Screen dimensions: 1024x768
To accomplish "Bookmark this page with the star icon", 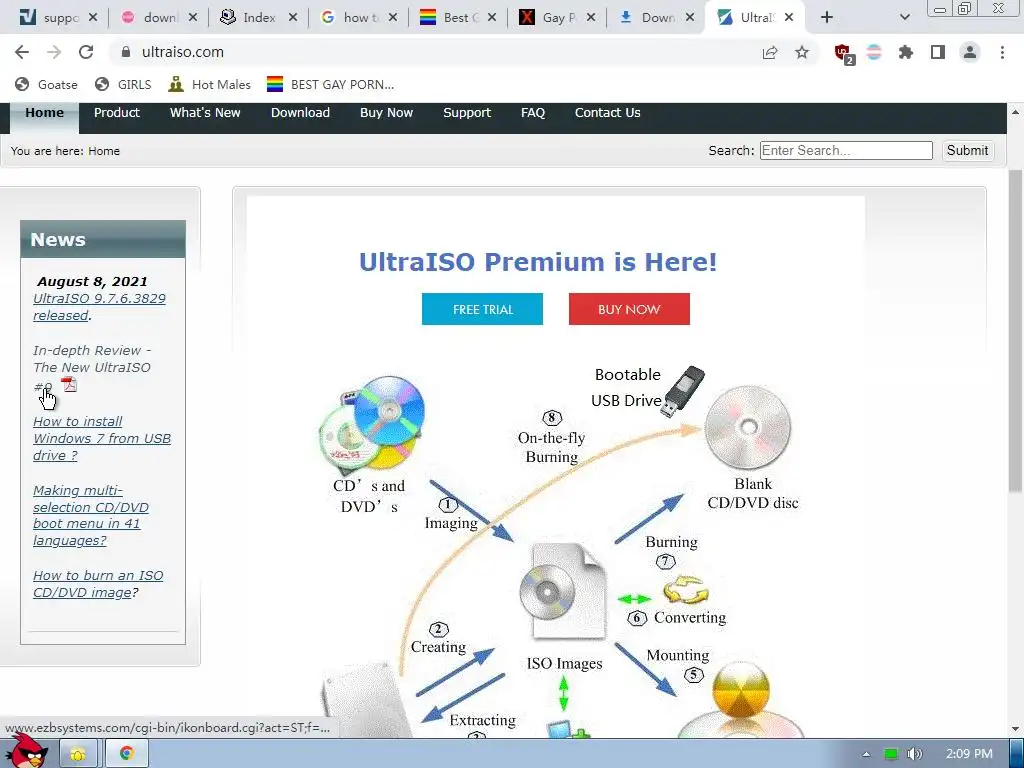I will click(x=802, y=52).
